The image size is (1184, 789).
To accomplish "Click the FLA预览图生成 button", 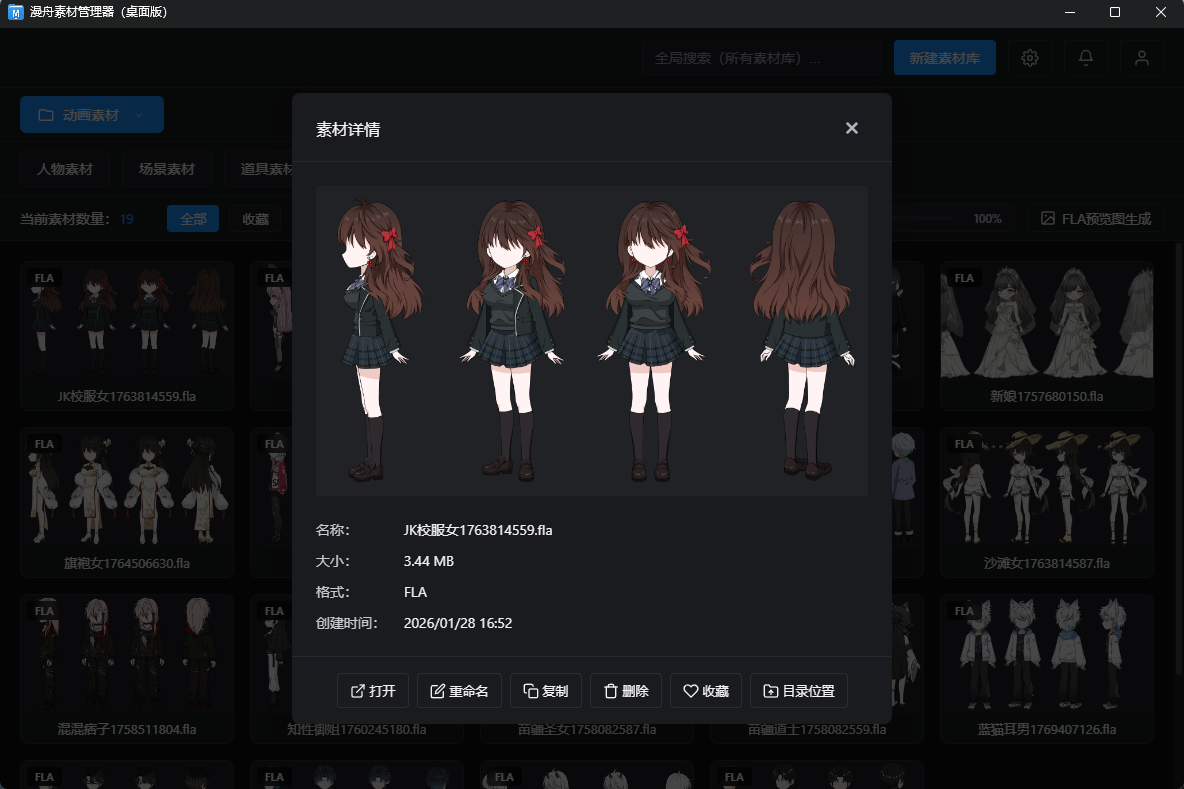I will pyautogui.click(x=1095, y=218).
